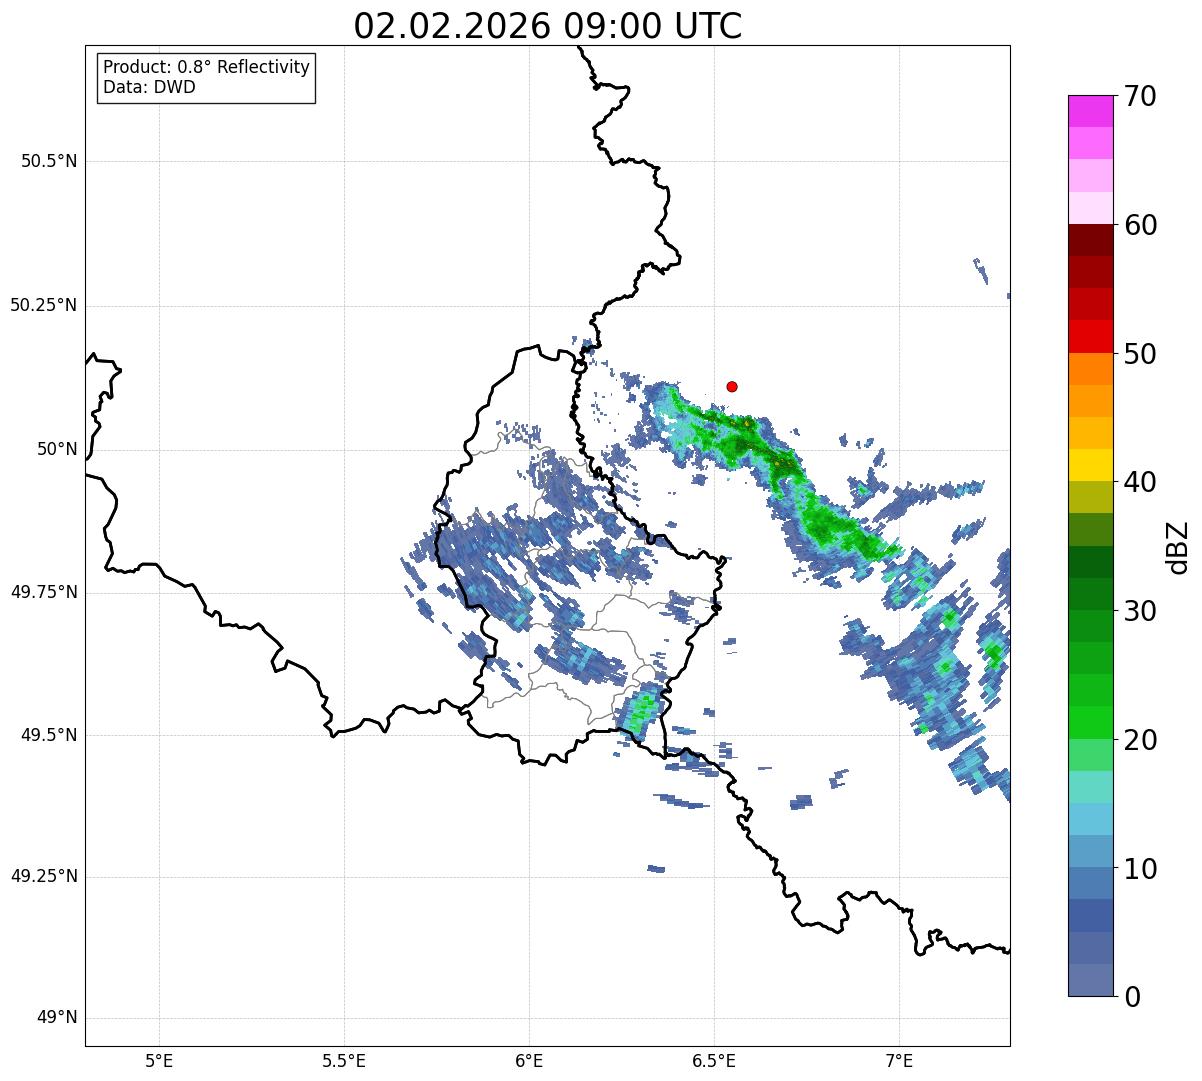
Task: Click the 50.25°N latitude label
Action: tap(43, 305)
